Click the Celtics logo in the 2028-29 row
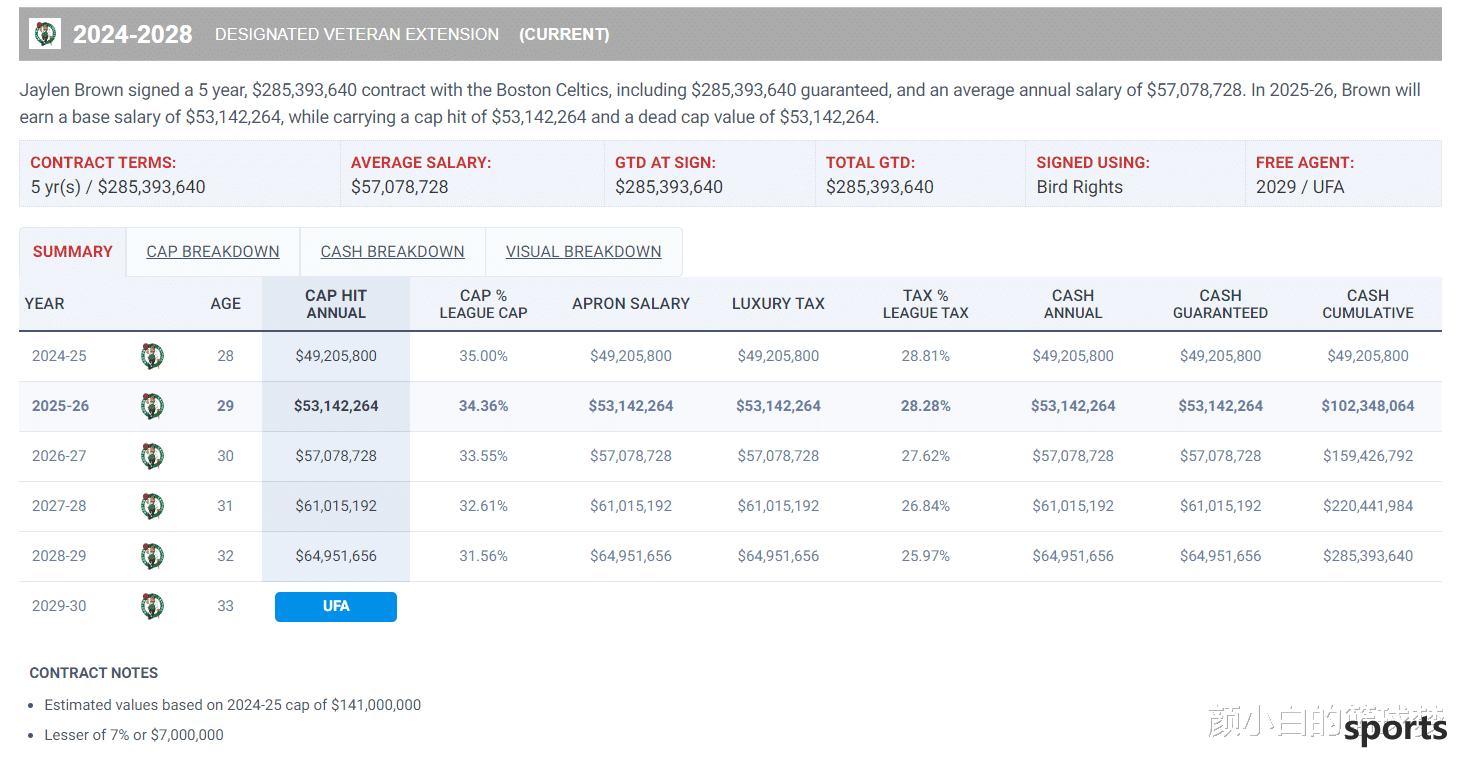1462x760 pixels. (x=152, y=556)
